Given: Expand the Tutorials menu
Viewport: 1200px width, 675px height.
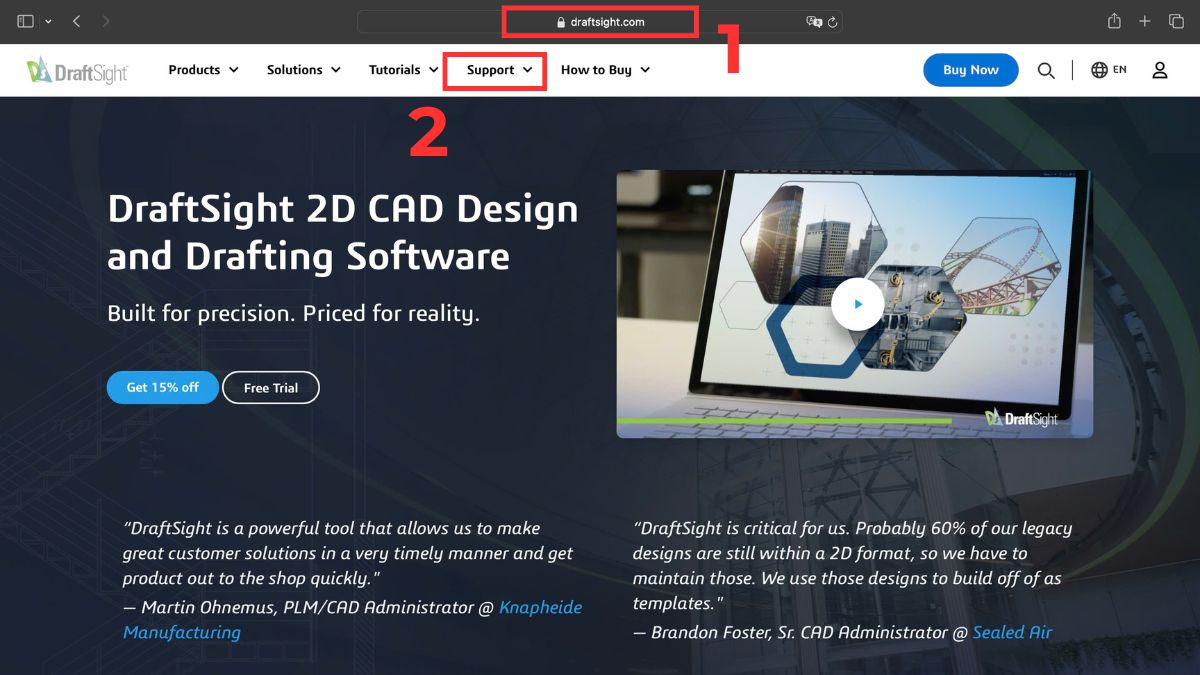Looking at the screenshot, I should pyautogui.click(x=403, y=70).
